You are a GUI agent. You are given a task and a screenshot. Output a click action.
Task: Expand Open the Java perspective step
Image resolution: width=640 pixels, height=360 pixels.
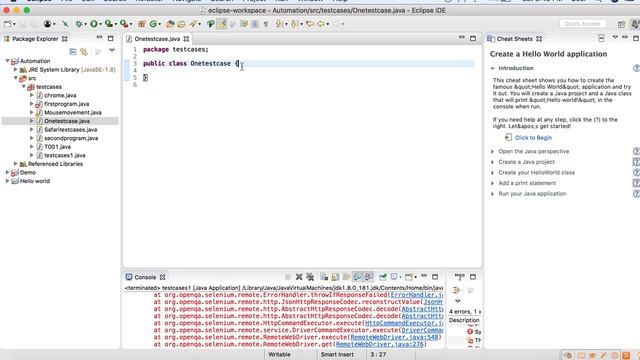pyautogui.click(x=493, y=151)
